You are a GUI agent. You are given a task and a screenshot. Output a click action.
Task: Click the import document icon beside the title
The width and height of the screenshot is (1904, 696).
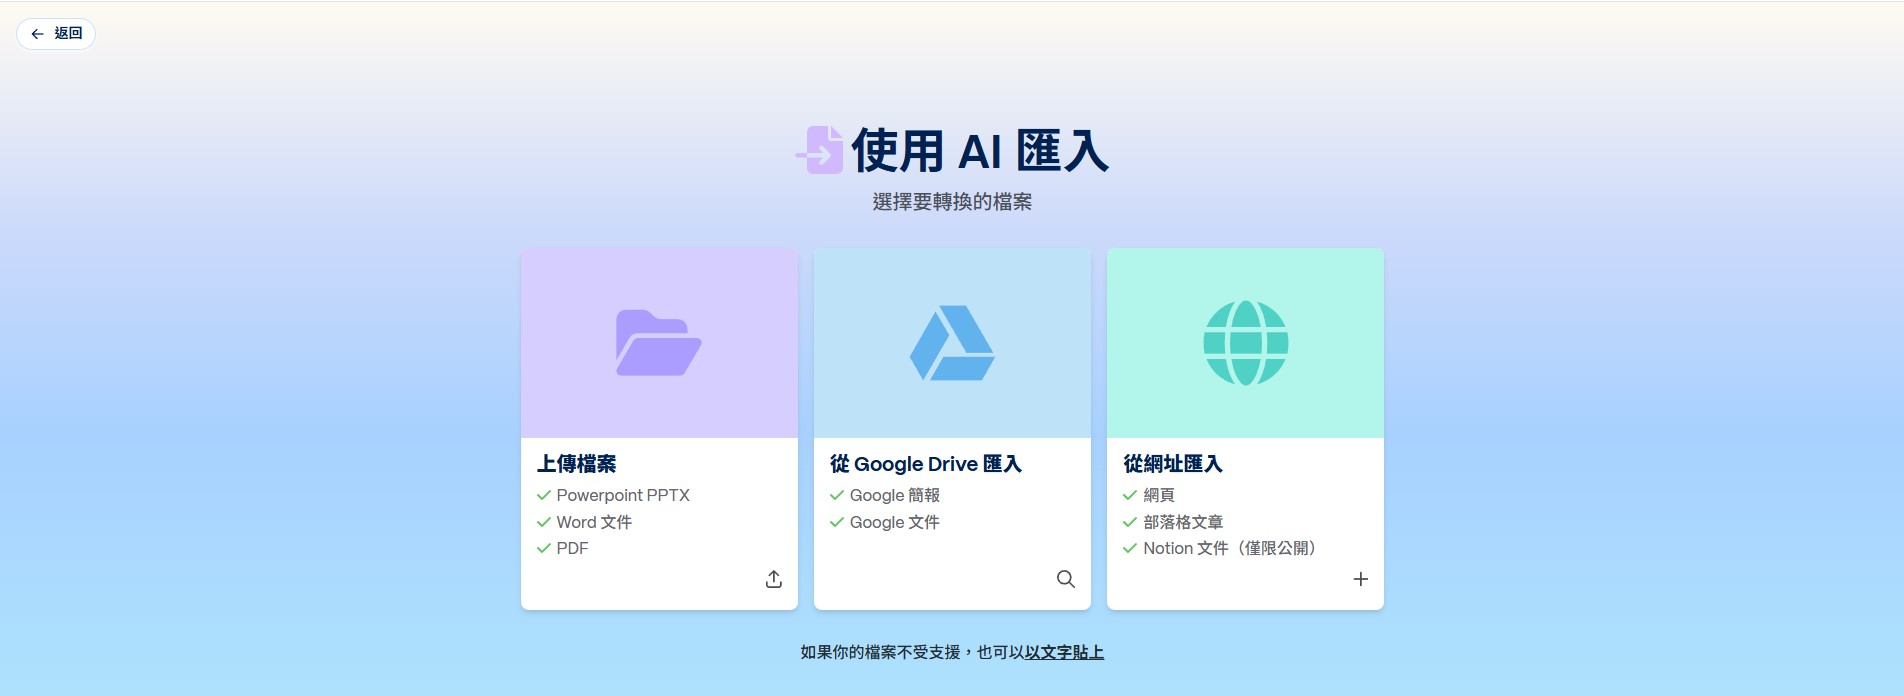coord(821,151)
